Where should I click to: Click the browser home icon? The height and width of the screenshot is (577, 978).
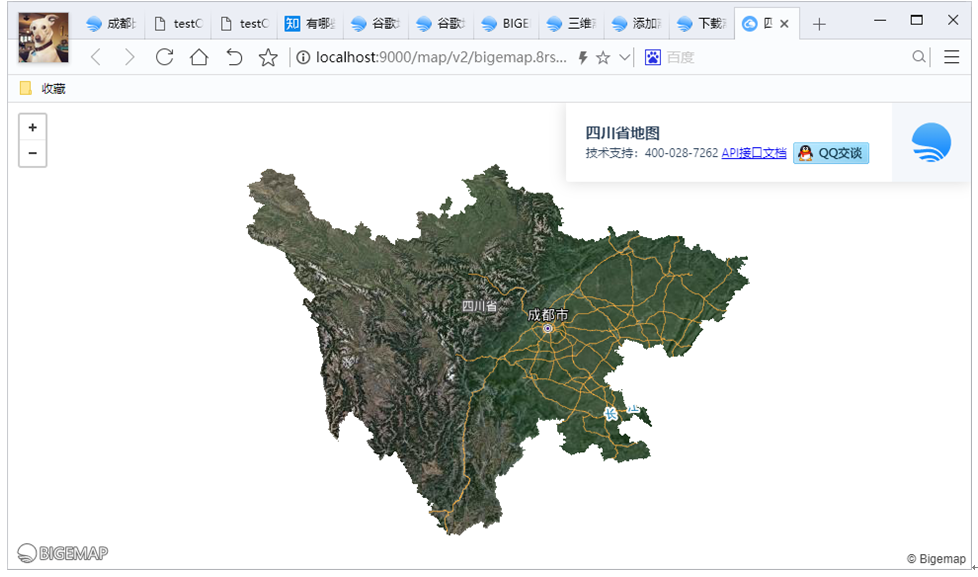pos(198,57)
